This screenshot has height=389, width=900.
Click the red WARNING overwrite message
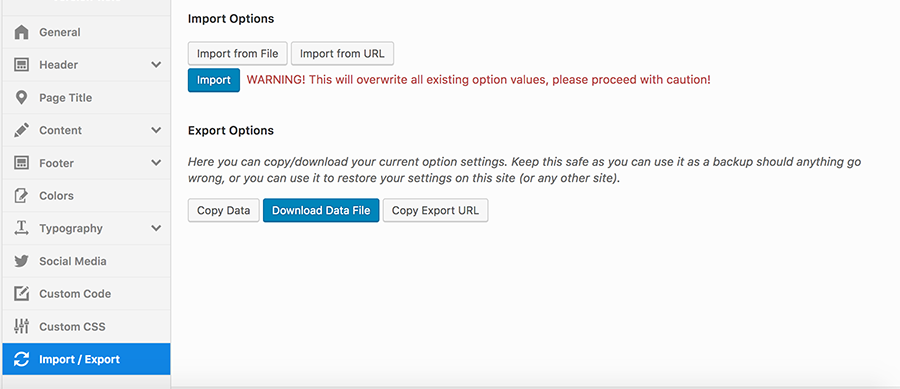(479, 80)
